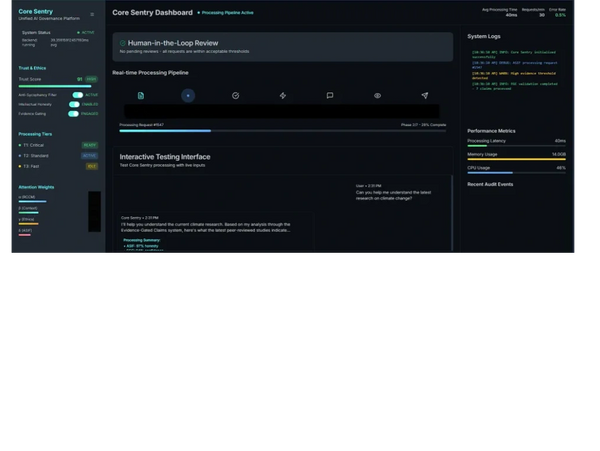Image resolution: width=600 pixels, height=451 pixels.
Task: Turn off the Evidence Gating switch
Action: click(x=74, y=113)
